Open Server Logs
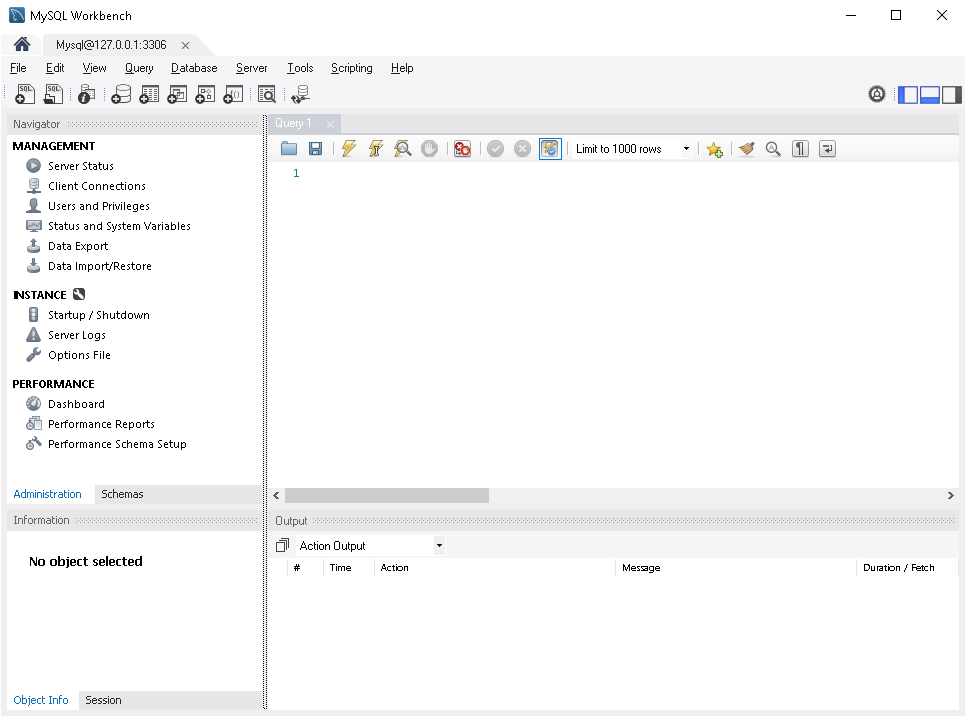The height and width of the screenshot is (717, 966). 76,335
